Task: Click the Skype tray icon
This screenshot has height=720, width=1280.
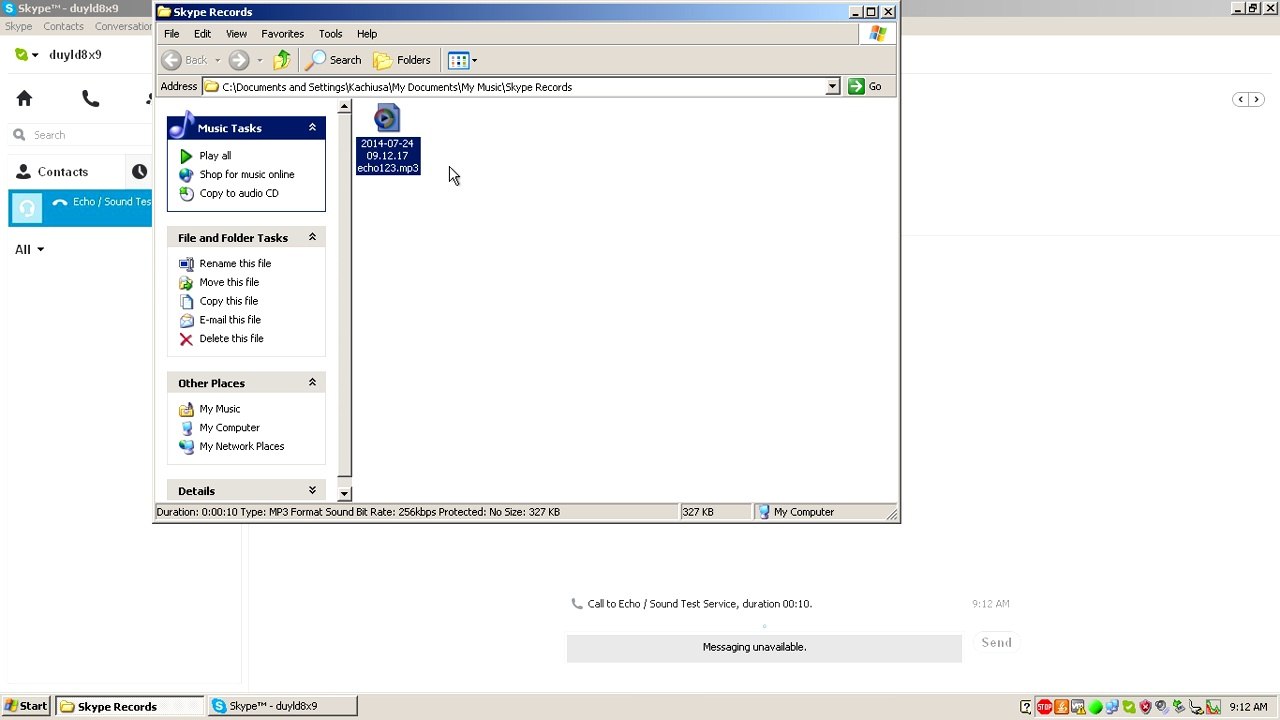Action: click(x=1129, y=707)
